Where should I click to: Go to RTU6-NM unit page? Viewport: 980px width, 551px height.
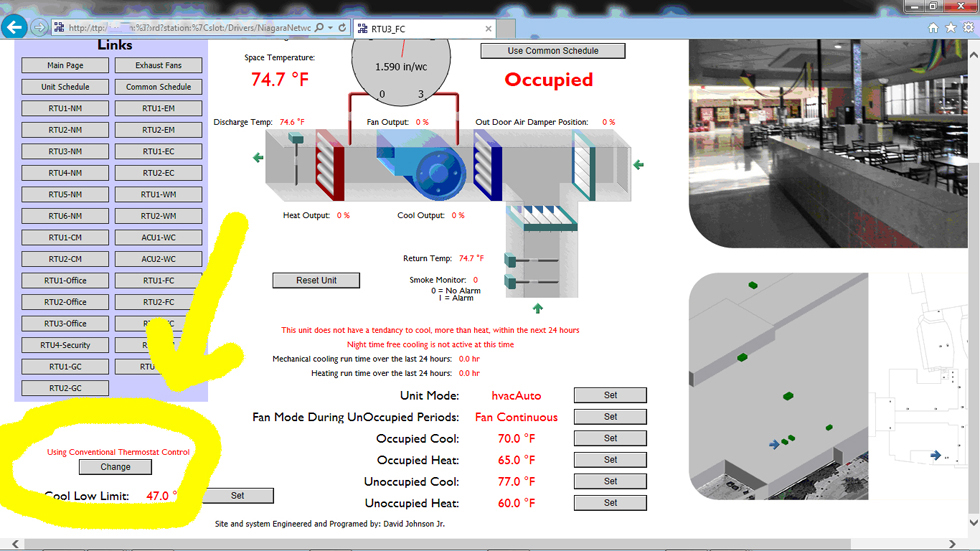coord(65,216)
